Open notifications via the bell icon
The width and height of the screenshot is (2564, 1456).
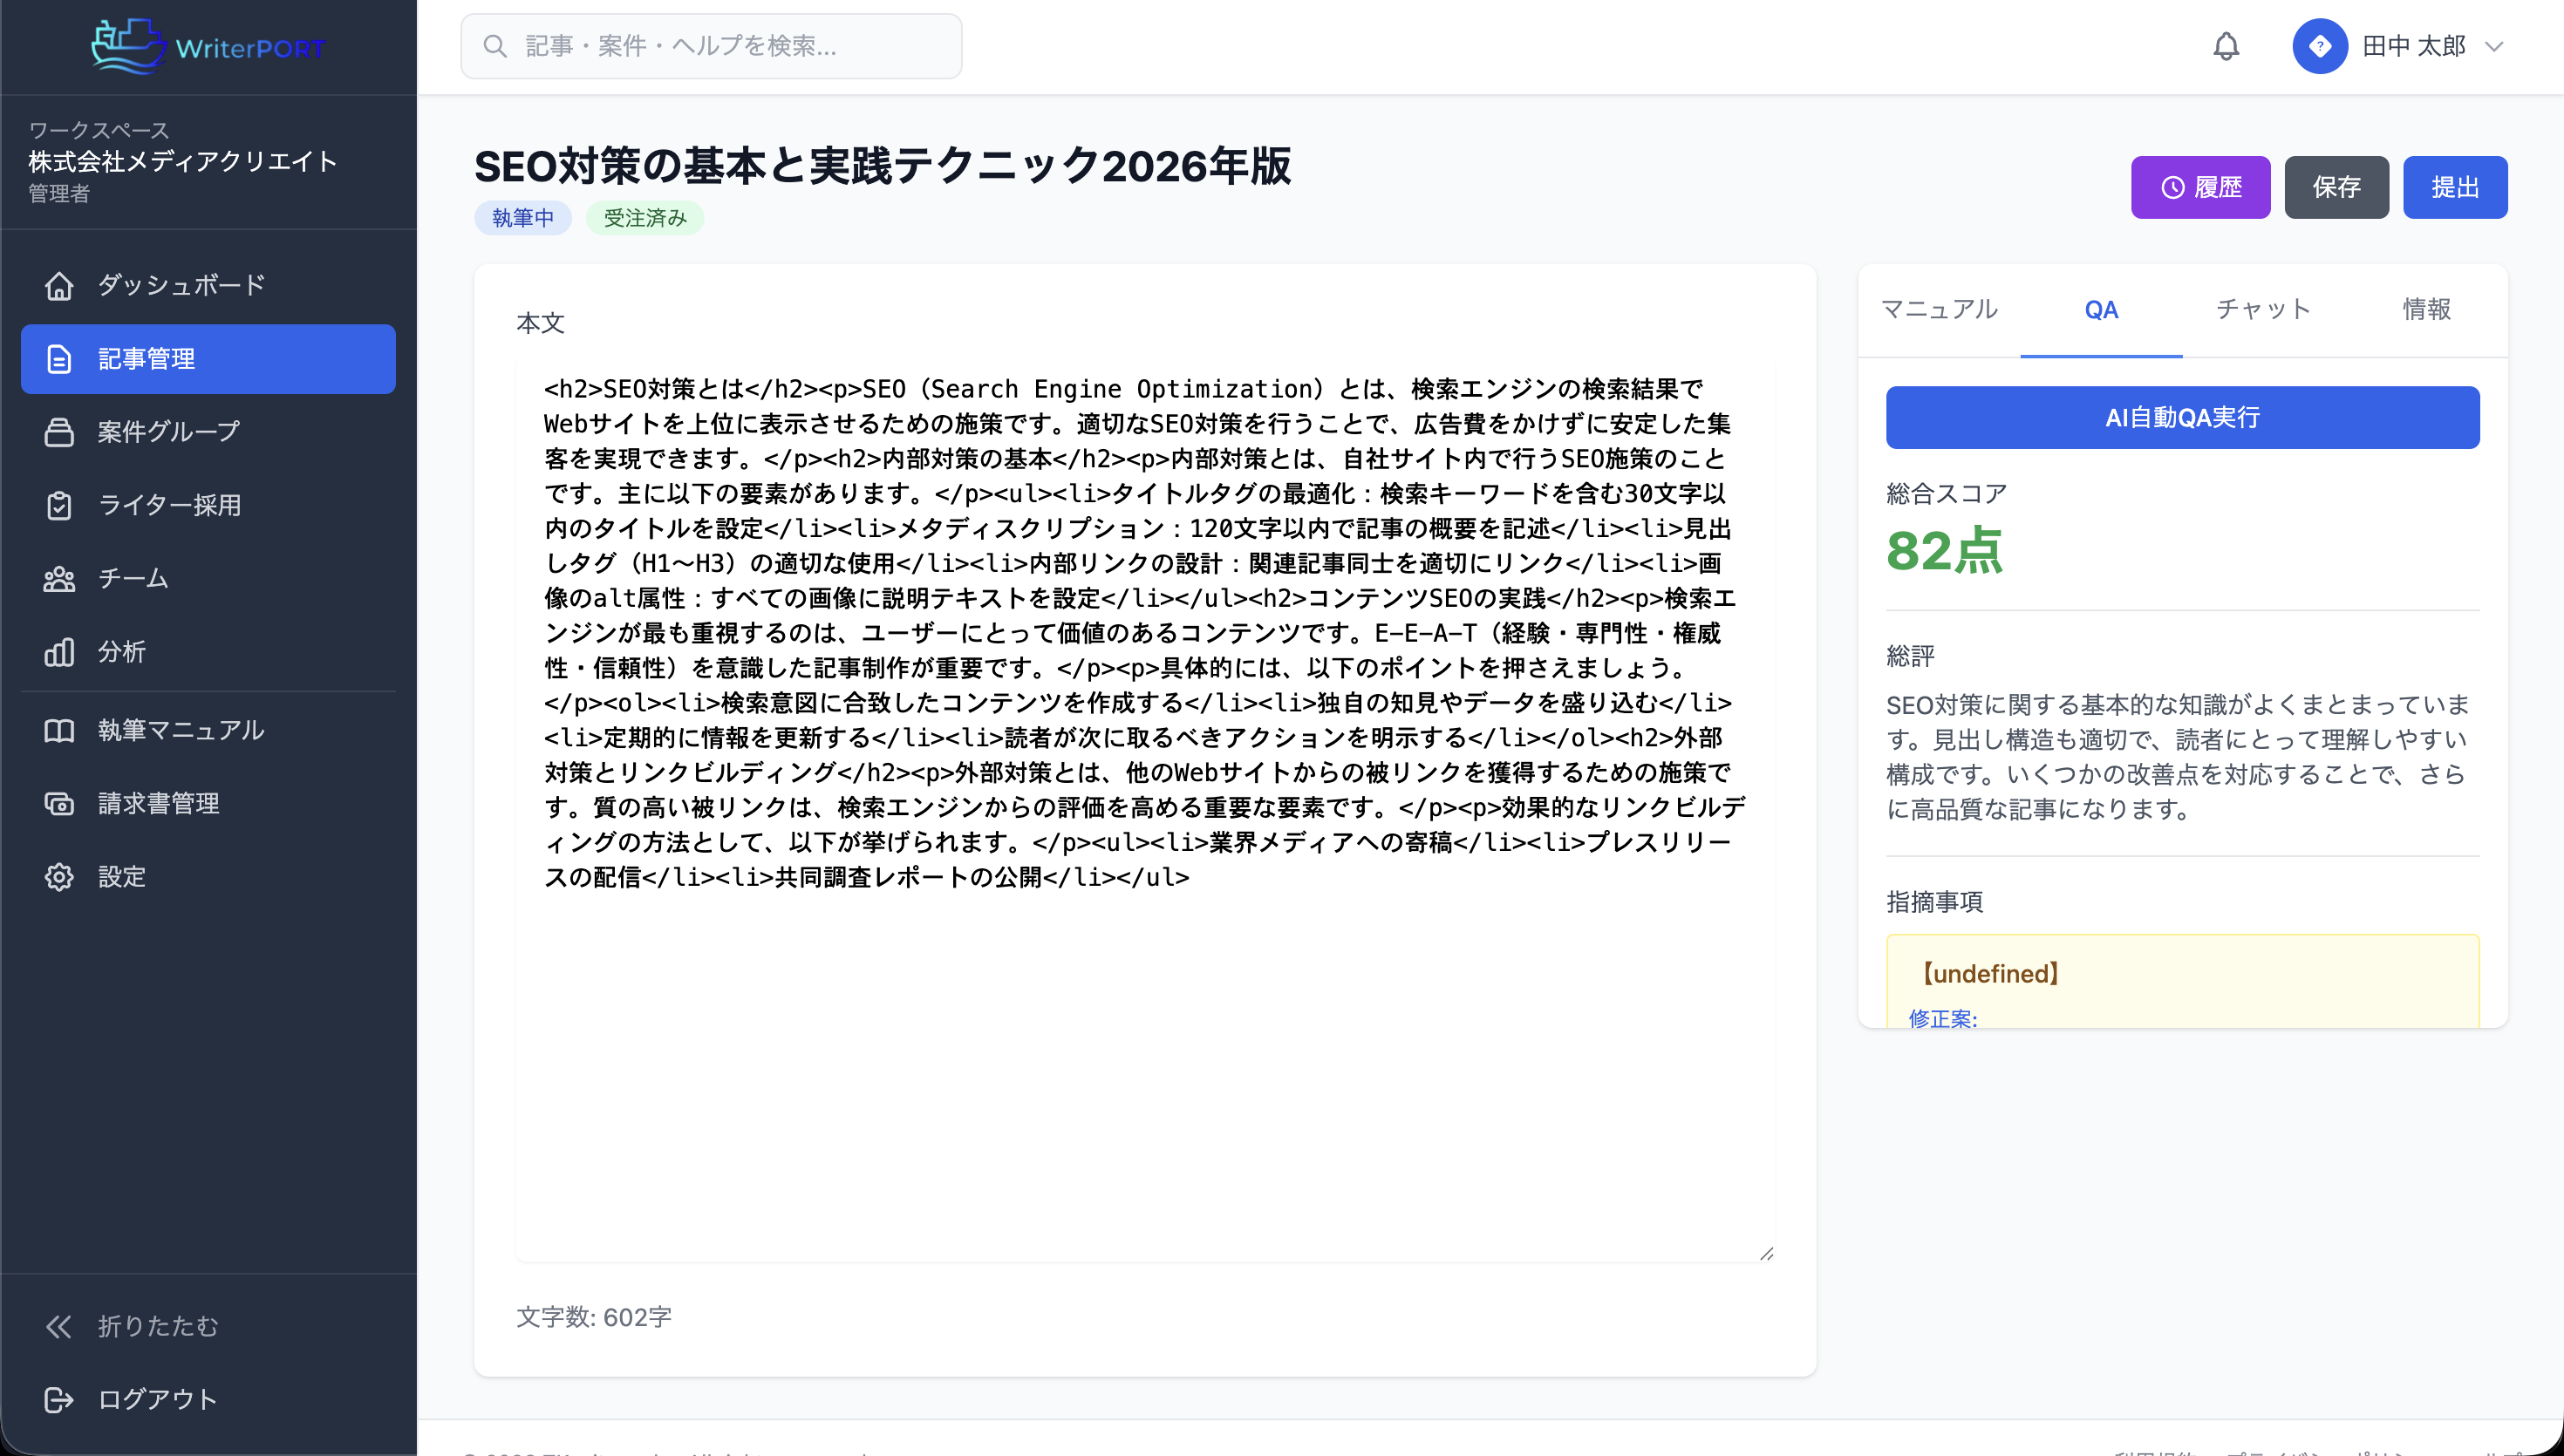coord(2226,46)
